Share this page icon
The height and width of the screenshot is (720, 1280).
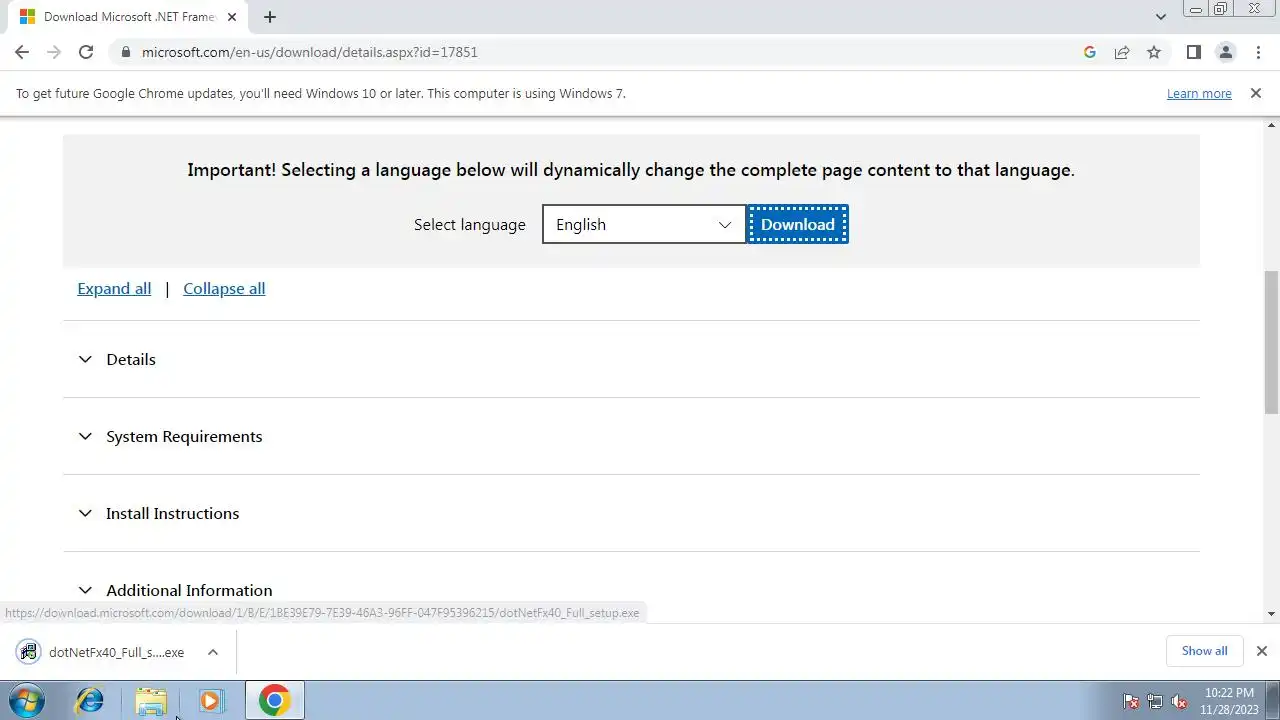(1122, 52)
